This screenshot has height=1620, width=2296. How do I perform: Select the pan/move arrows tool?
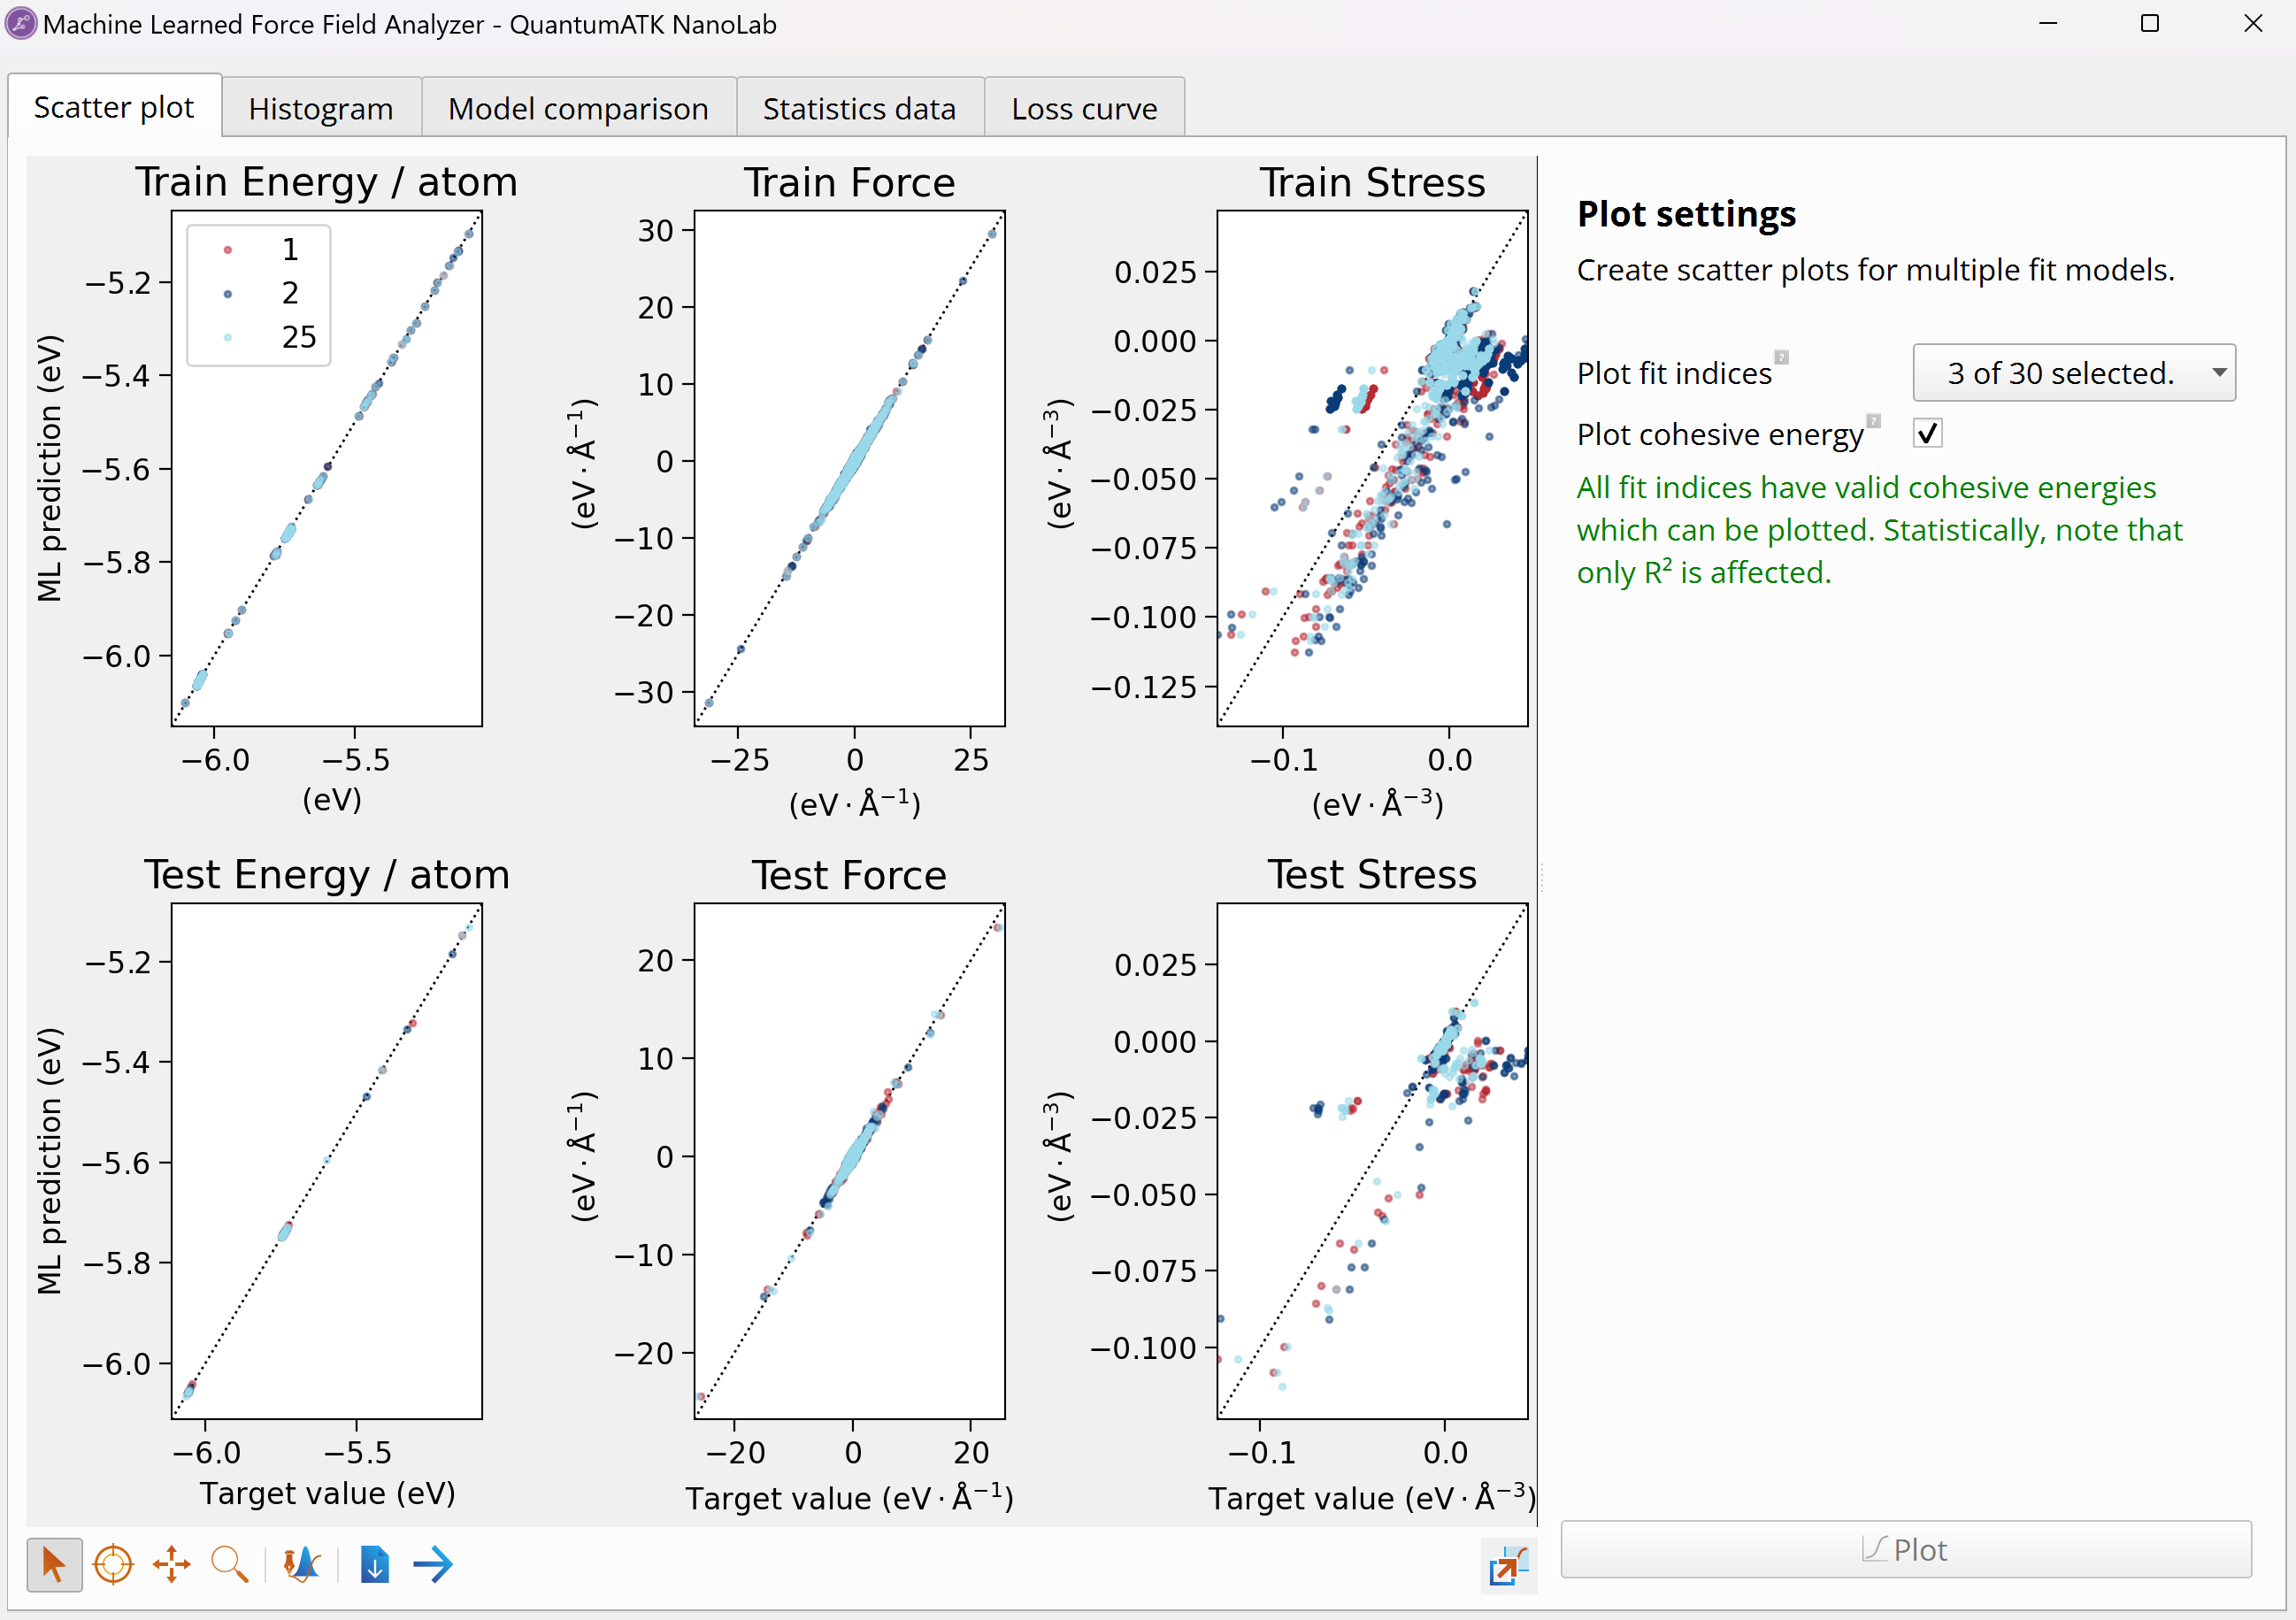tap(171, 1564)
